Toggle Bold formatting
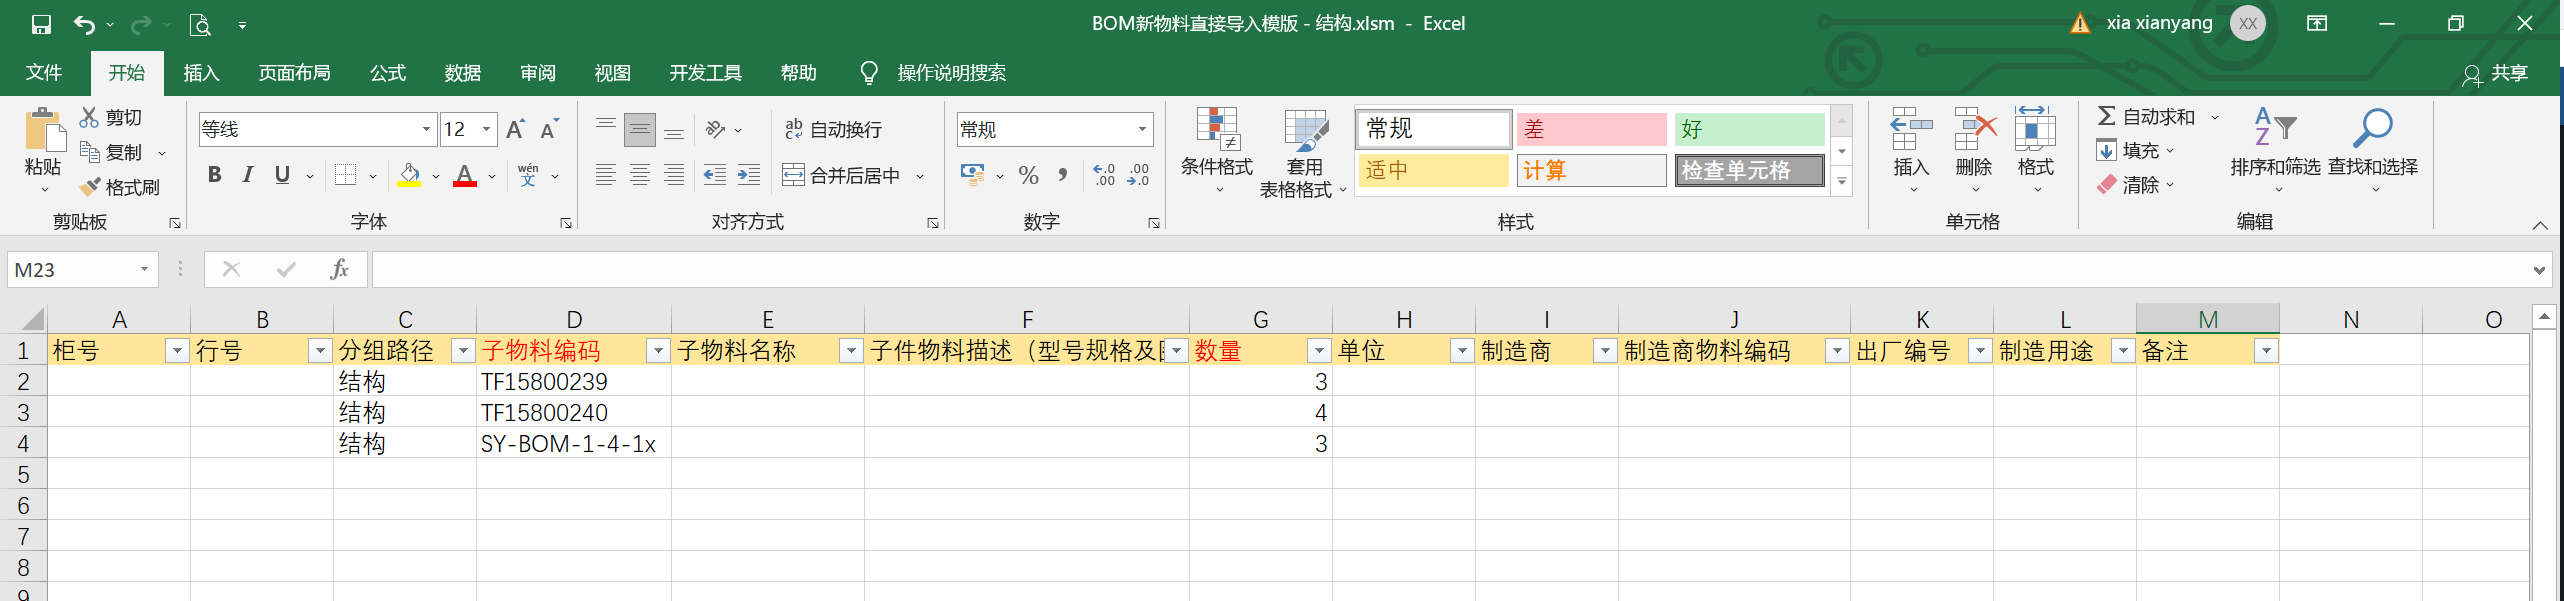 tap(214, 176)
